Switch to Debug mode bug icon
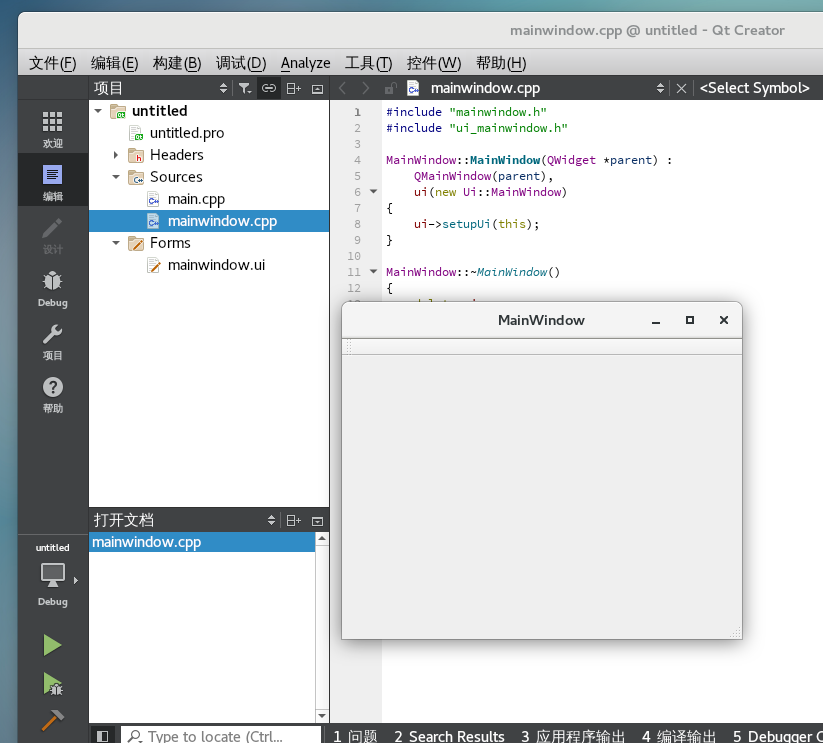The height and width of the screenshot is (743, 823). [x=52, y=281]
